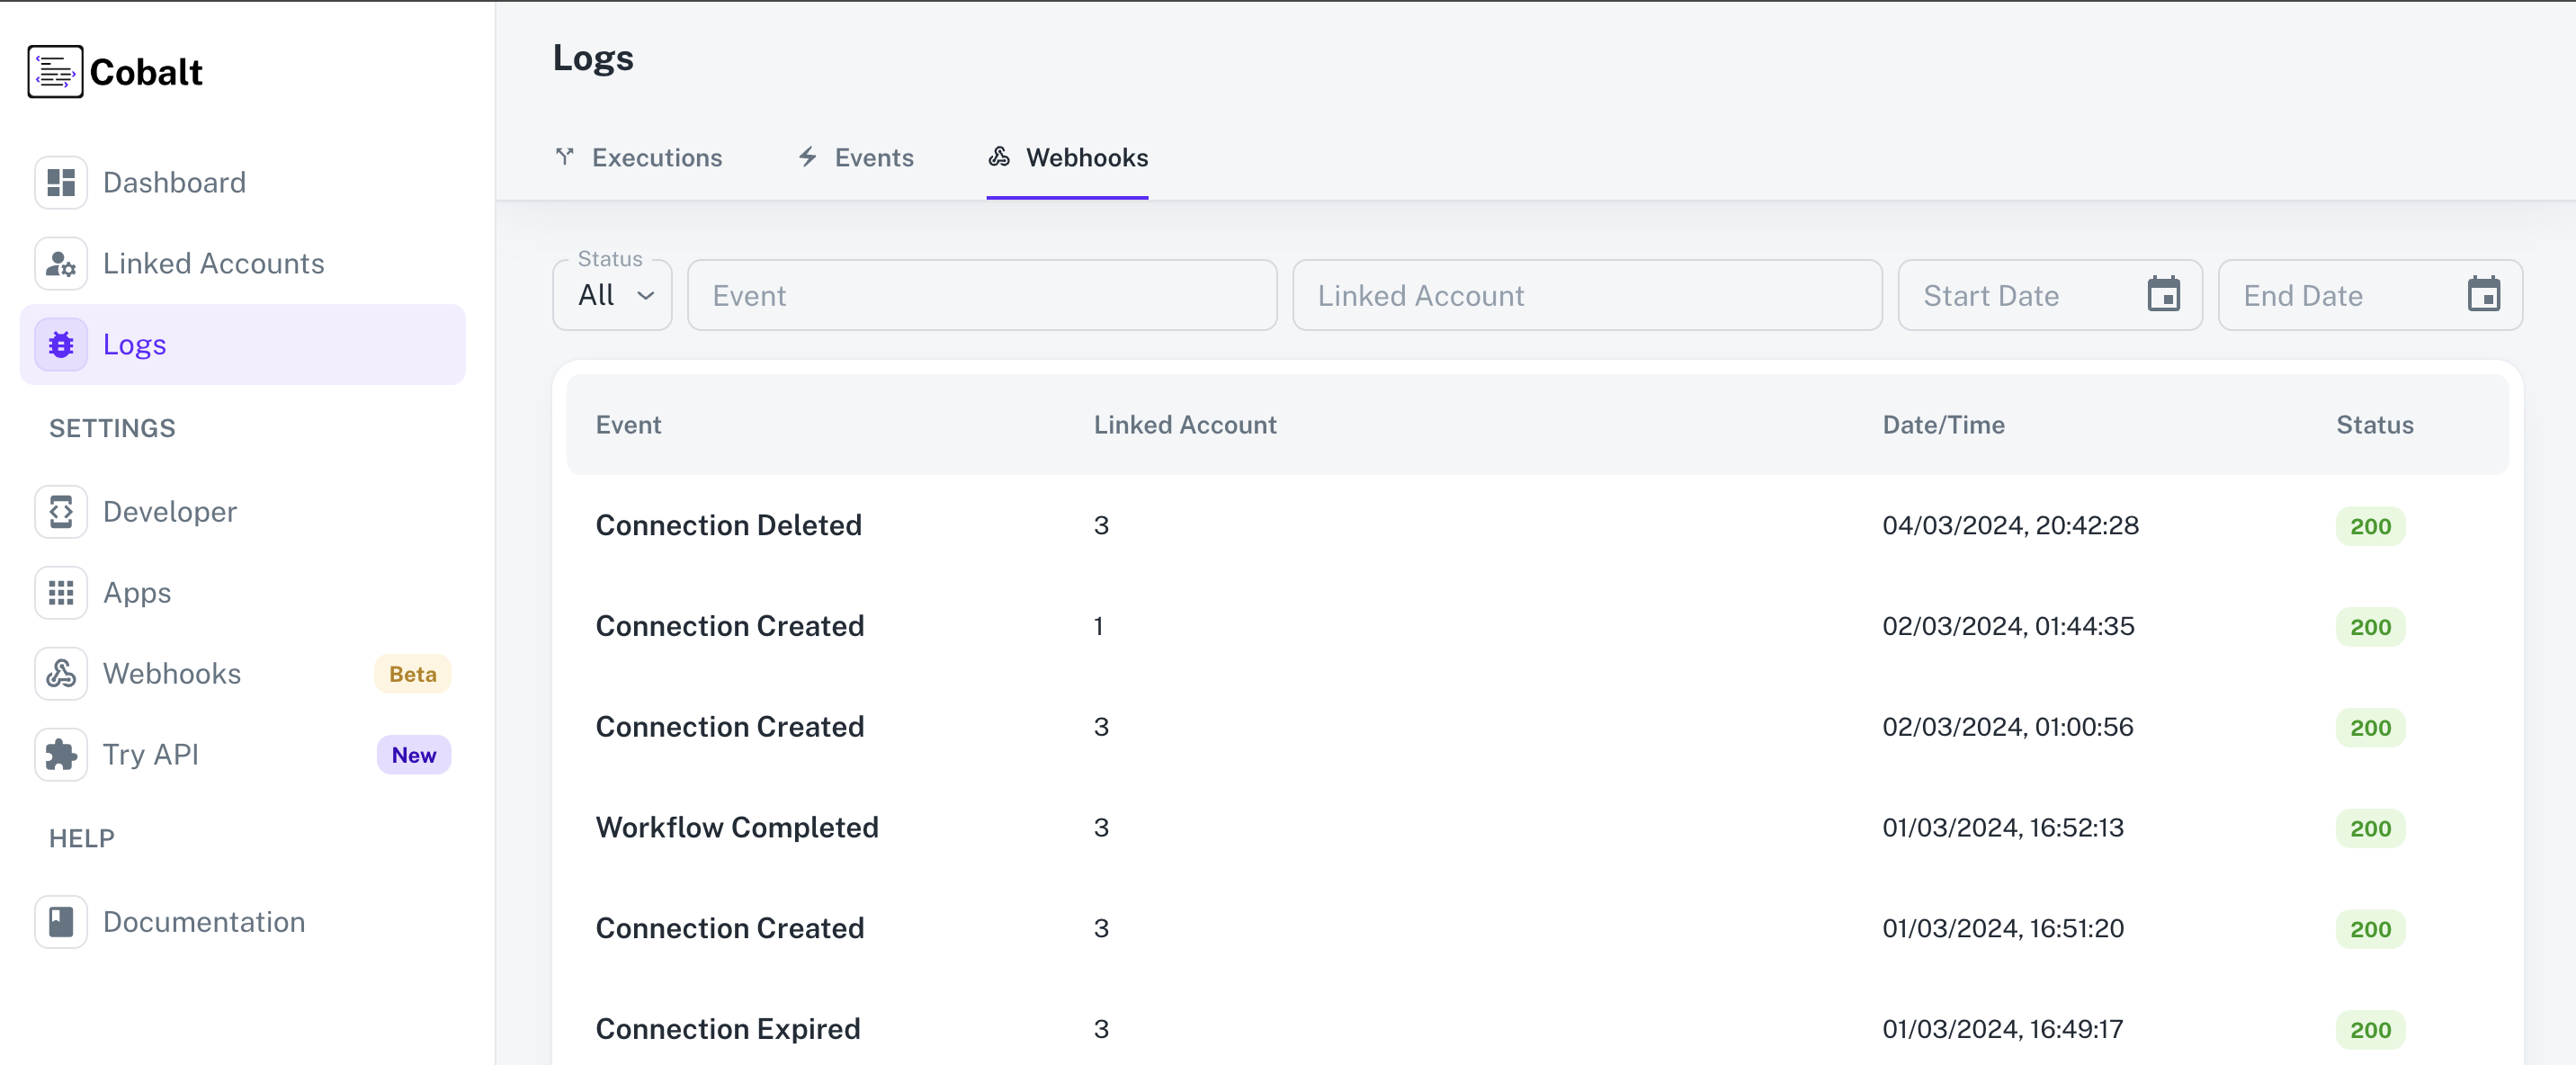Select the Dashboard icon in the sidebar
Viewport: 2576px width, 1065px height.
pyautogui.click(x=60, y=182)
